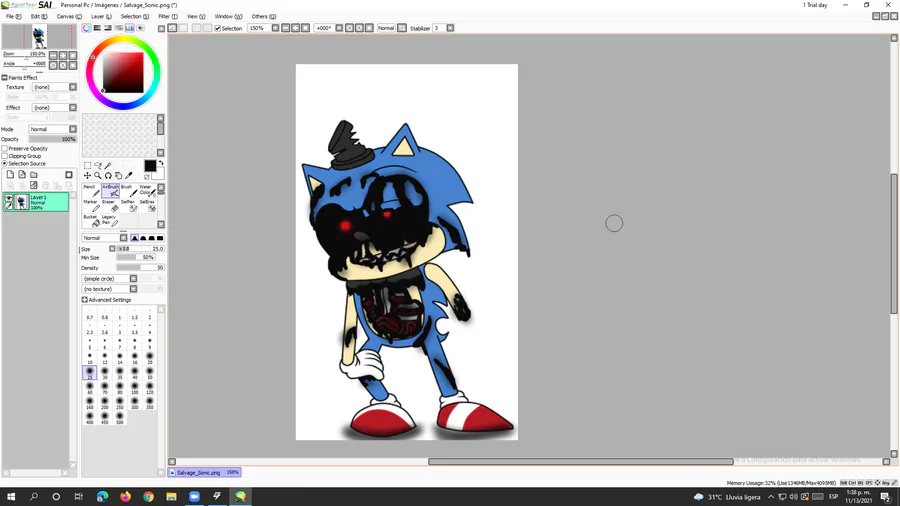Viewport: 900px width, 506px height.
Task: Choose the lasso selection tool
Action: pos(98,165)
